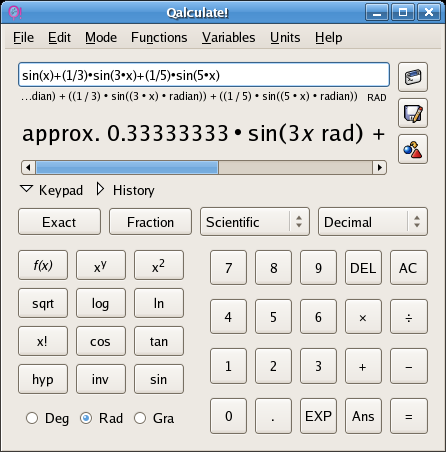Click digit 9 on keypad
This screenshot has height=452, width=446.
318,268
